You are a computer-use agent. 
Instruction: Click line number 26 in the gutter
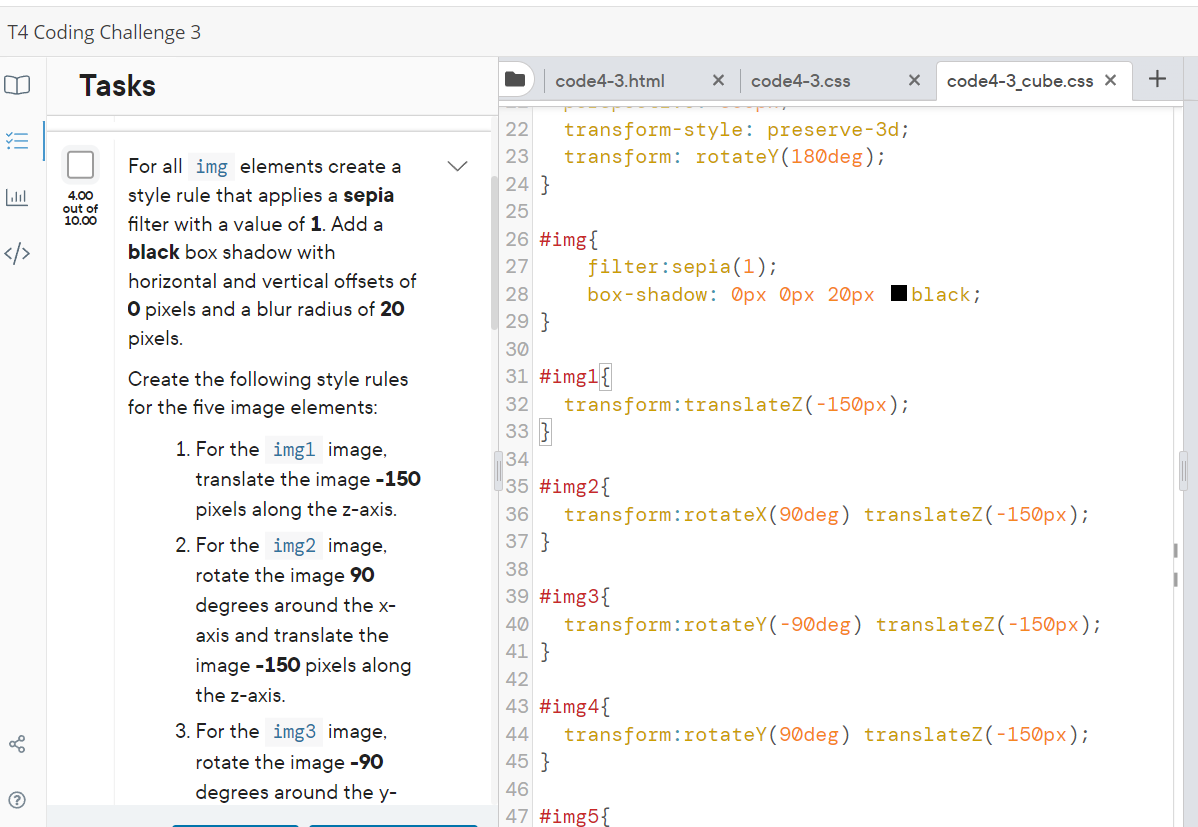(516, 239)
